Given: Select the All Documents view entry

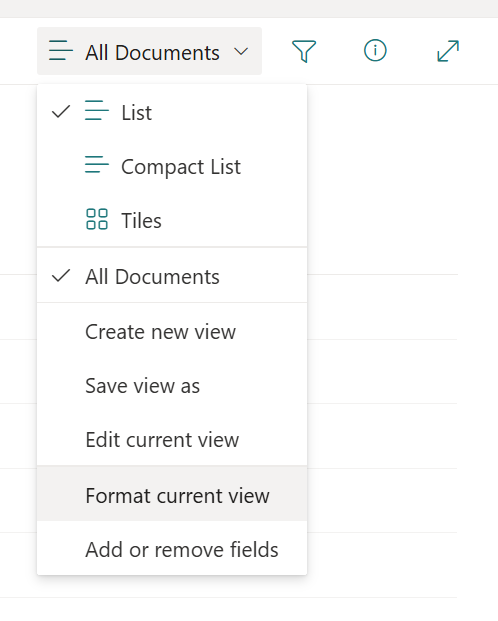Looking at the screenshot, I should [172, 276].
